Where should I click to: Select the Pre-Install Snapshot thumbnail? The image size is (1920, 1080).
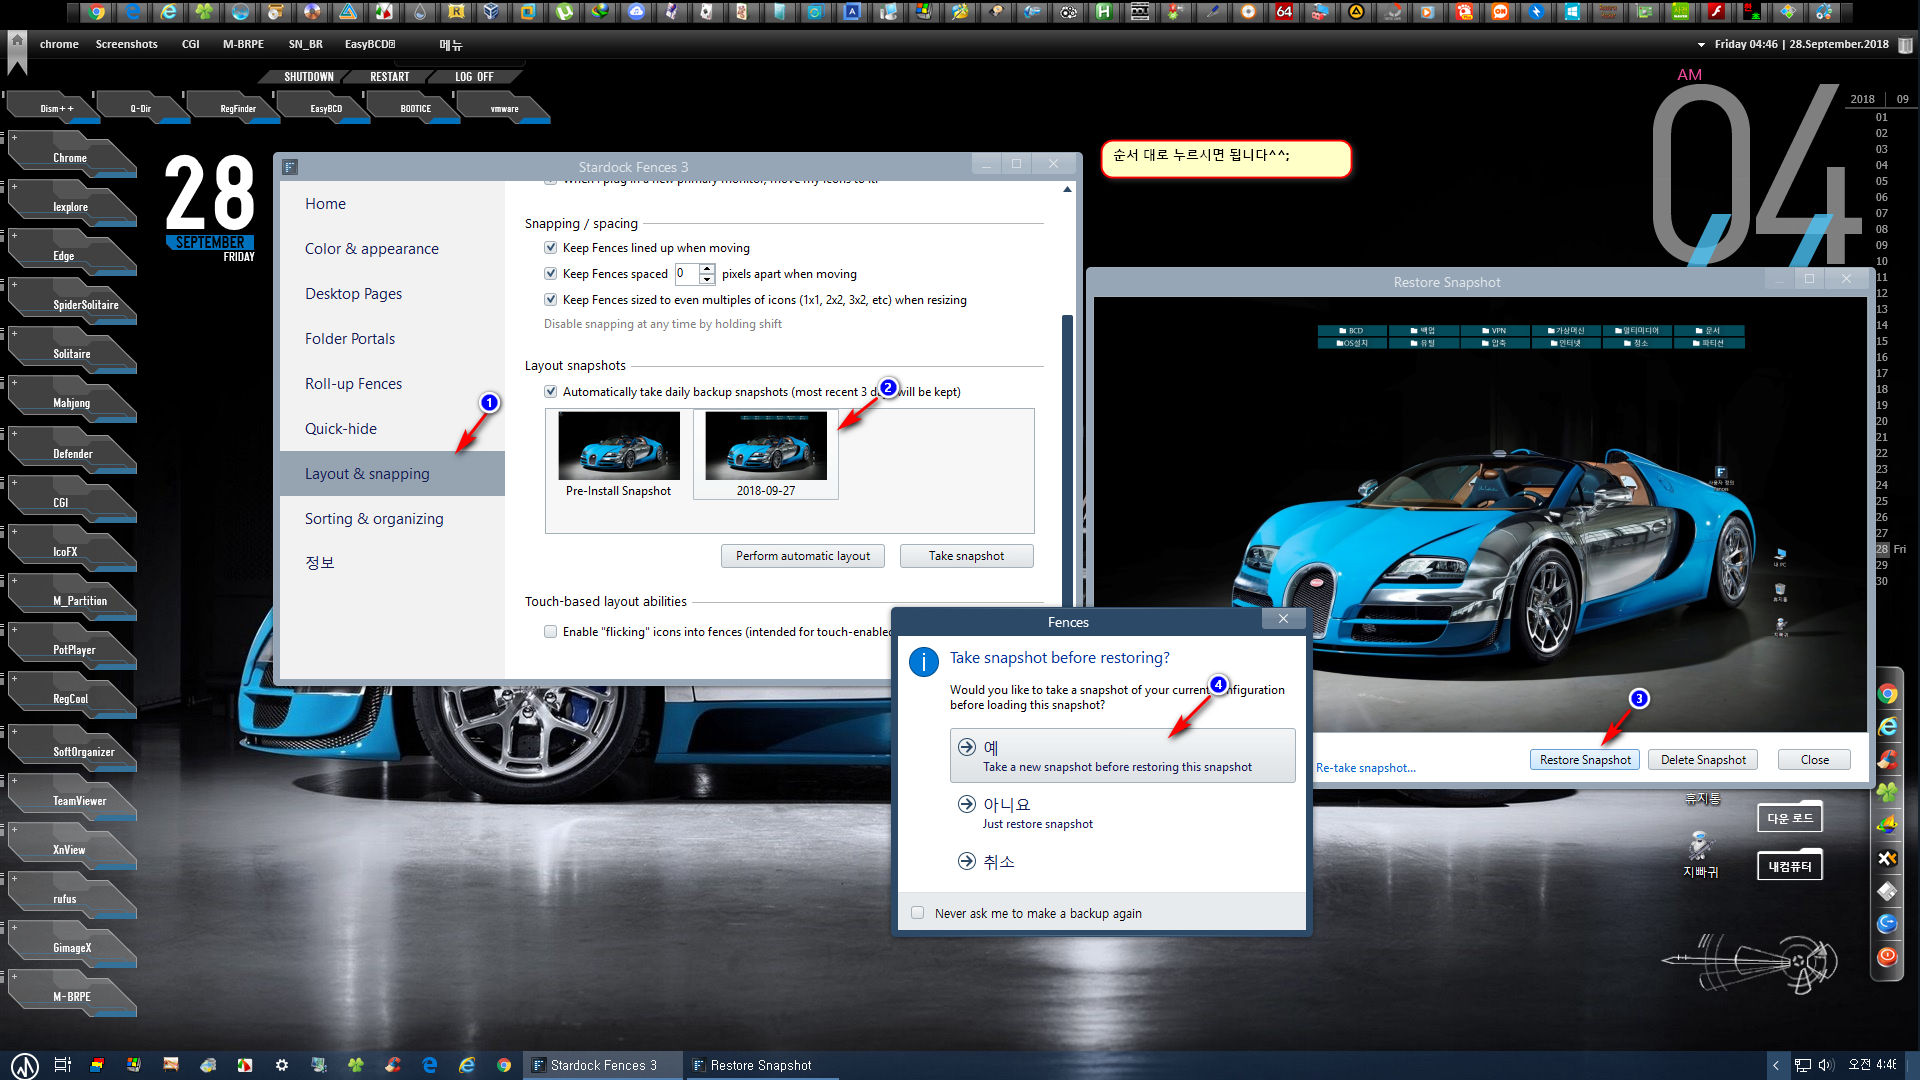618,455
